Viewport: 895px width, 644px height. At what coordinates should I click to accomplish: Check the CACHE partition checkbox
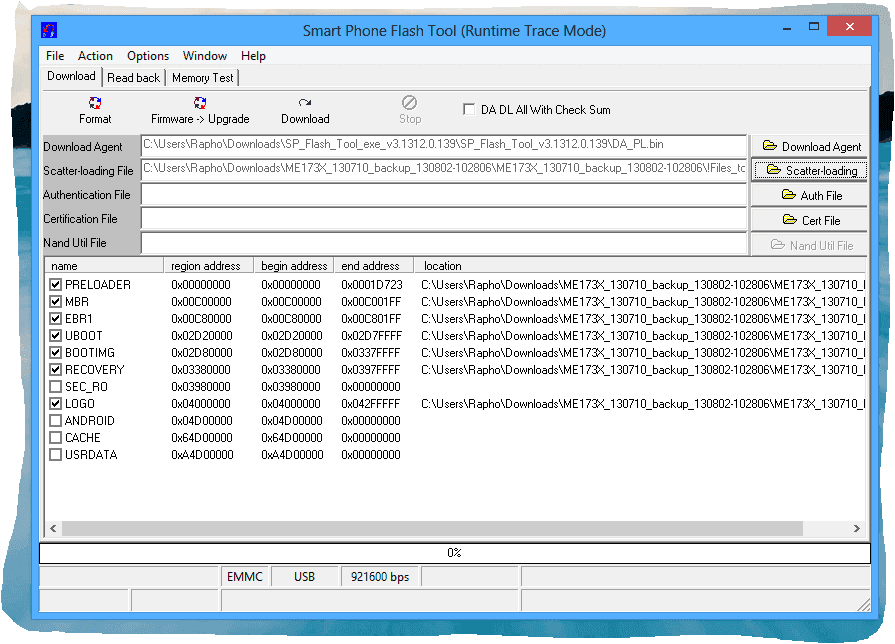click(55, 438)
